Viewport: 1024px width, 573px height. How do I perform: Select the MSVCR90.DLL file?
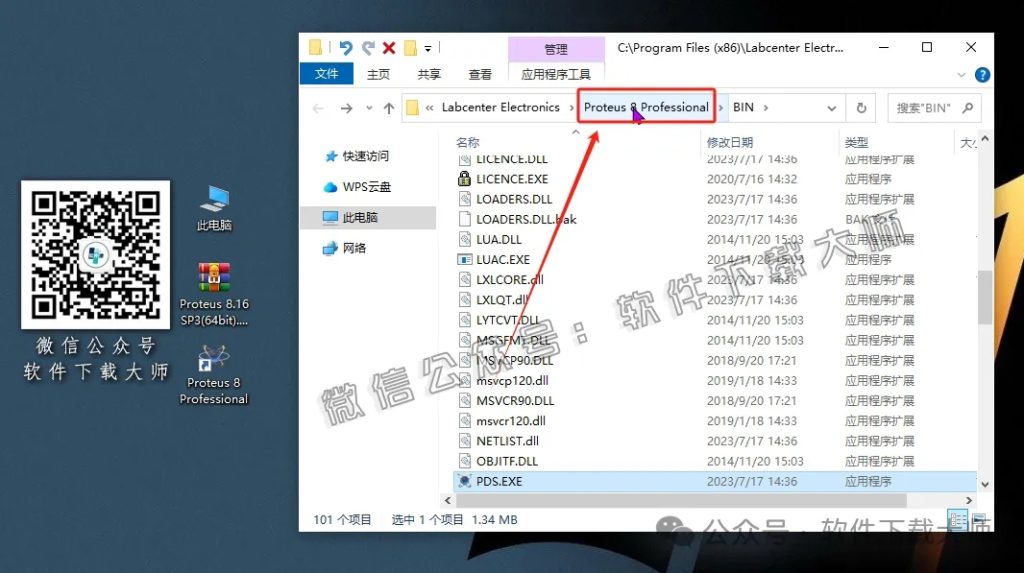point(515,401)
